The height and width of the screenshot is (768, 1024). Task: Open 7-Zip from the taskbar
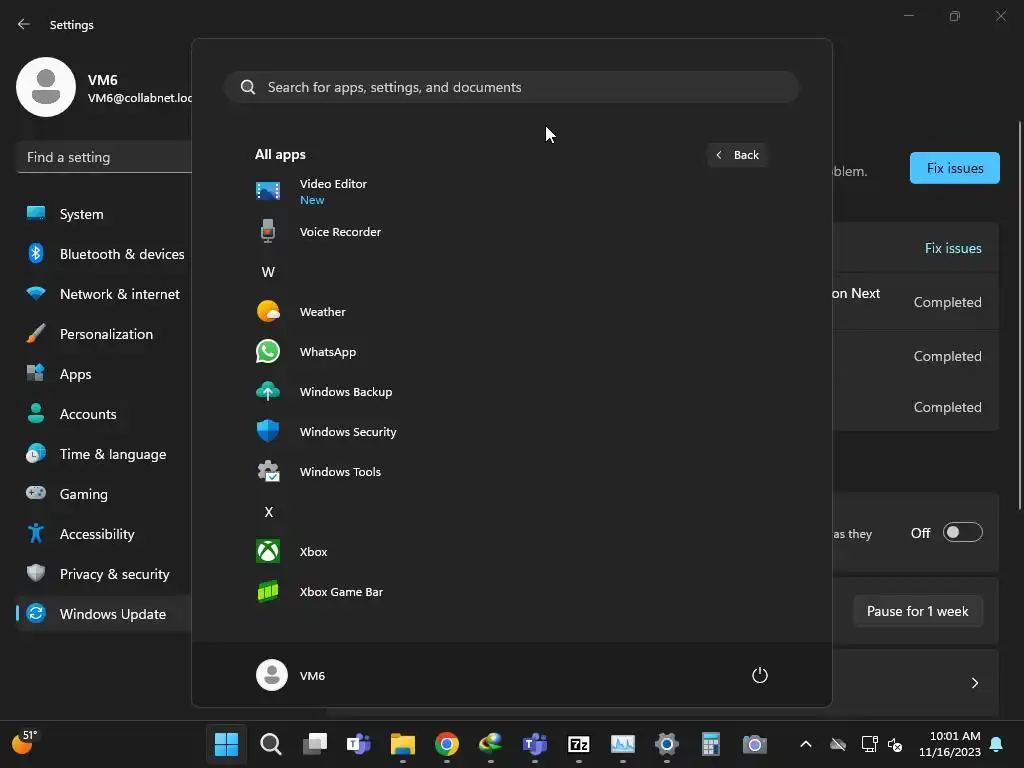tap(579, 744)
